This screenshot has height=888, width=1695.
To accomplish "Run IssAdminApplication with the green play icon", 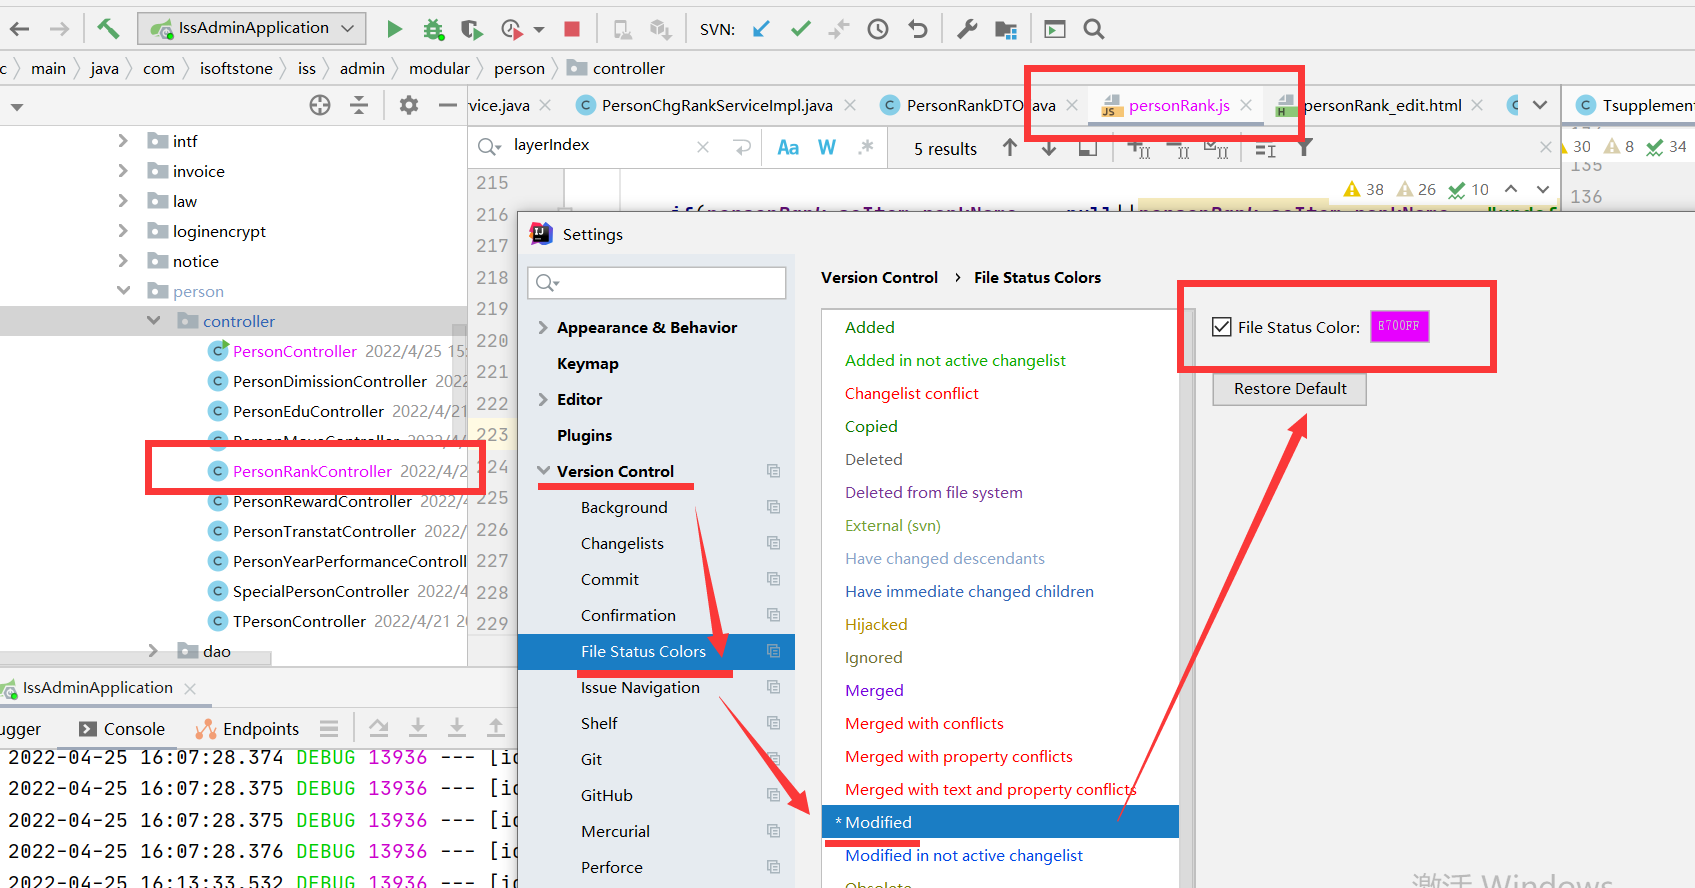I will tap(394, 29).
